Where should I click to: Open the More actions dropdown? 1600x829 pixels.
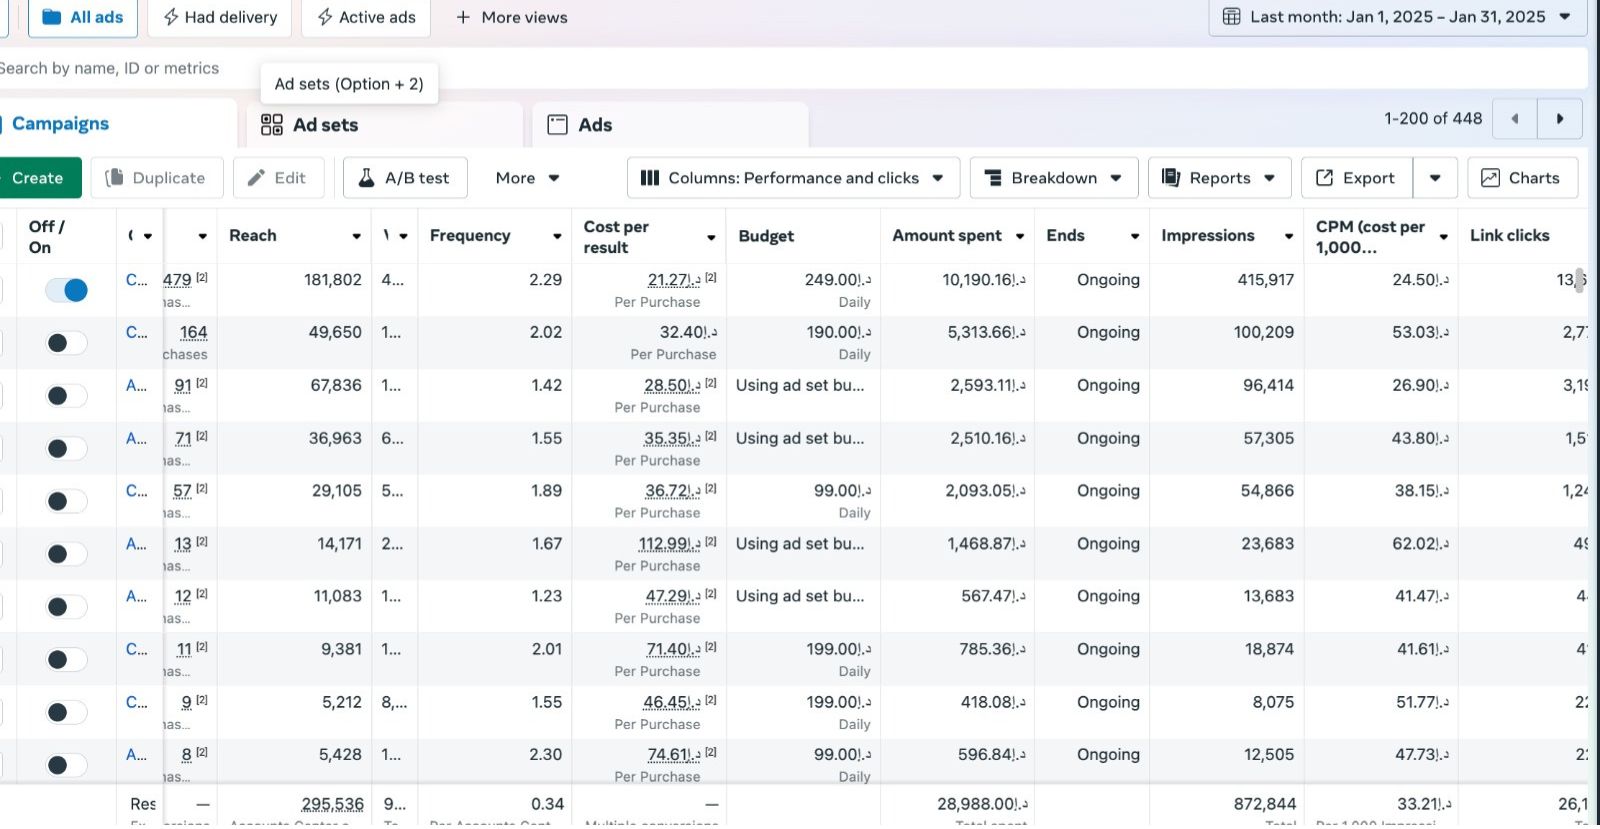coord(527,178)
